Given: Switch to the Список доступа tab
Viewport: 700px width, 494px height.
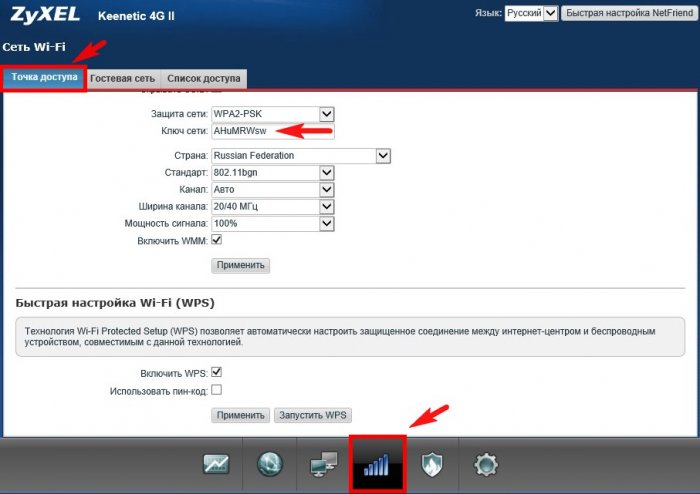Looking at the screenshot, I should (x=204, y=79).
